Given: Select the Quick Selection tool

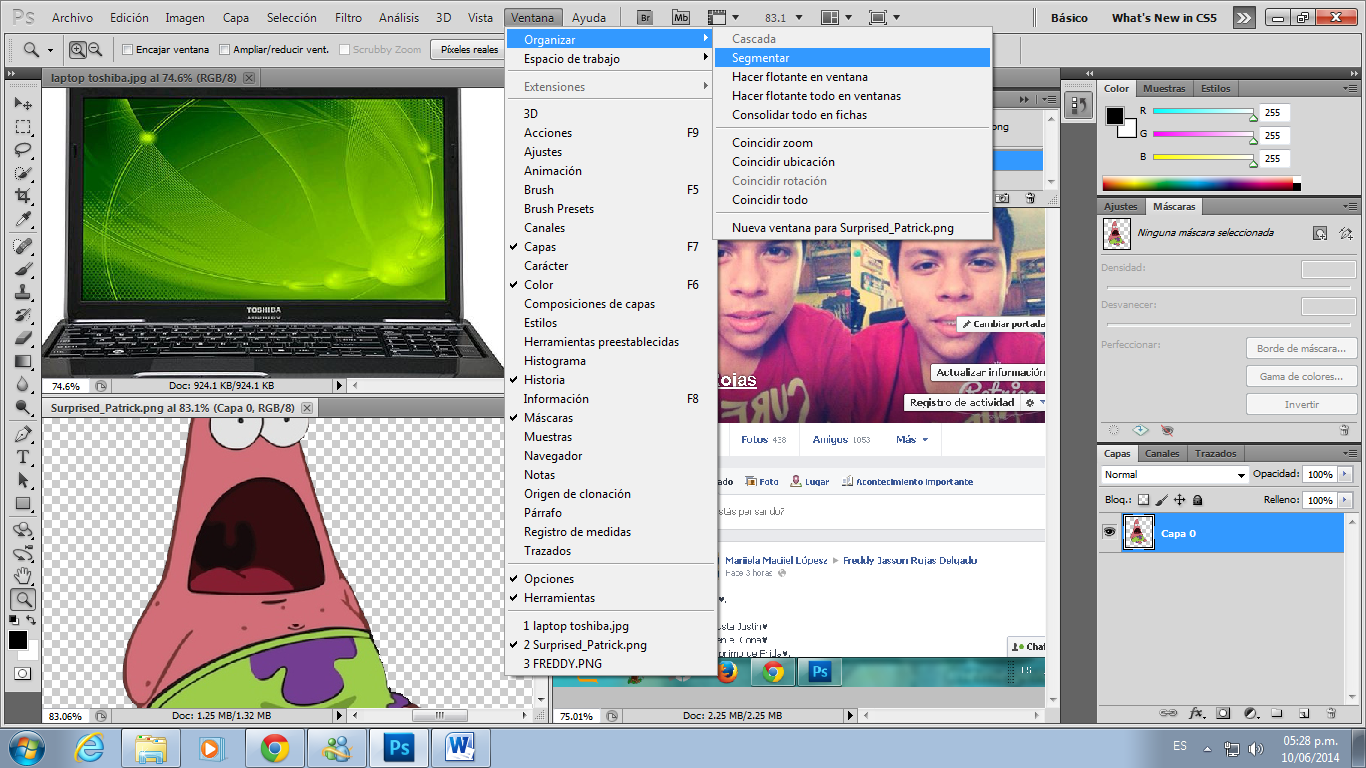Looking at the screenshot, I should click(x=22, y=173).
